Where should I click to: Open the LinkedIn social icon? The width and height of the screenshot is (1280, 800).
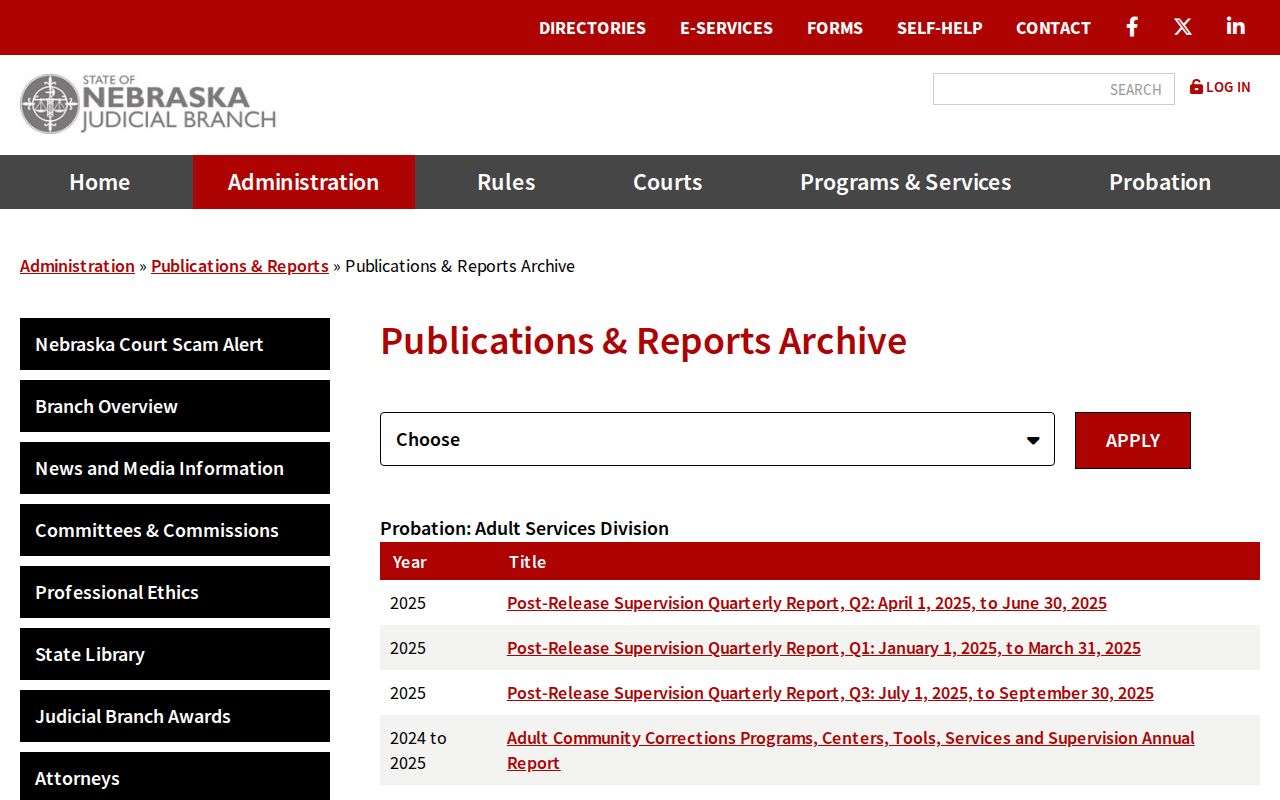pos(1236,27)
